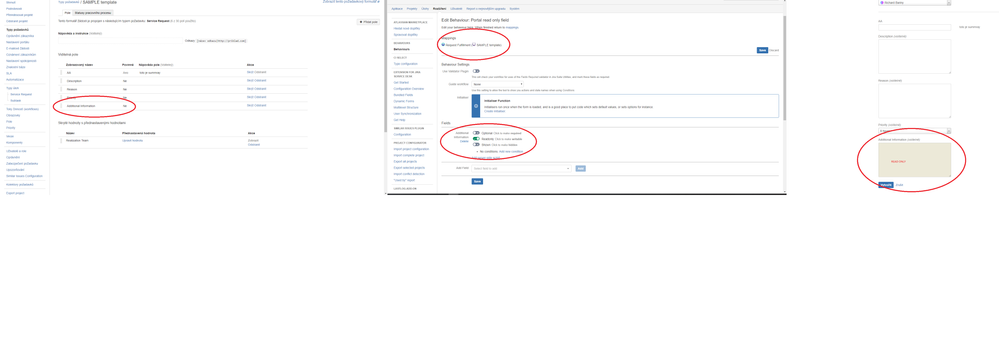Viewport: 999px width, 362px height.
Task: Click the Reason text area in portal form
Action: (x=914, y=101)
